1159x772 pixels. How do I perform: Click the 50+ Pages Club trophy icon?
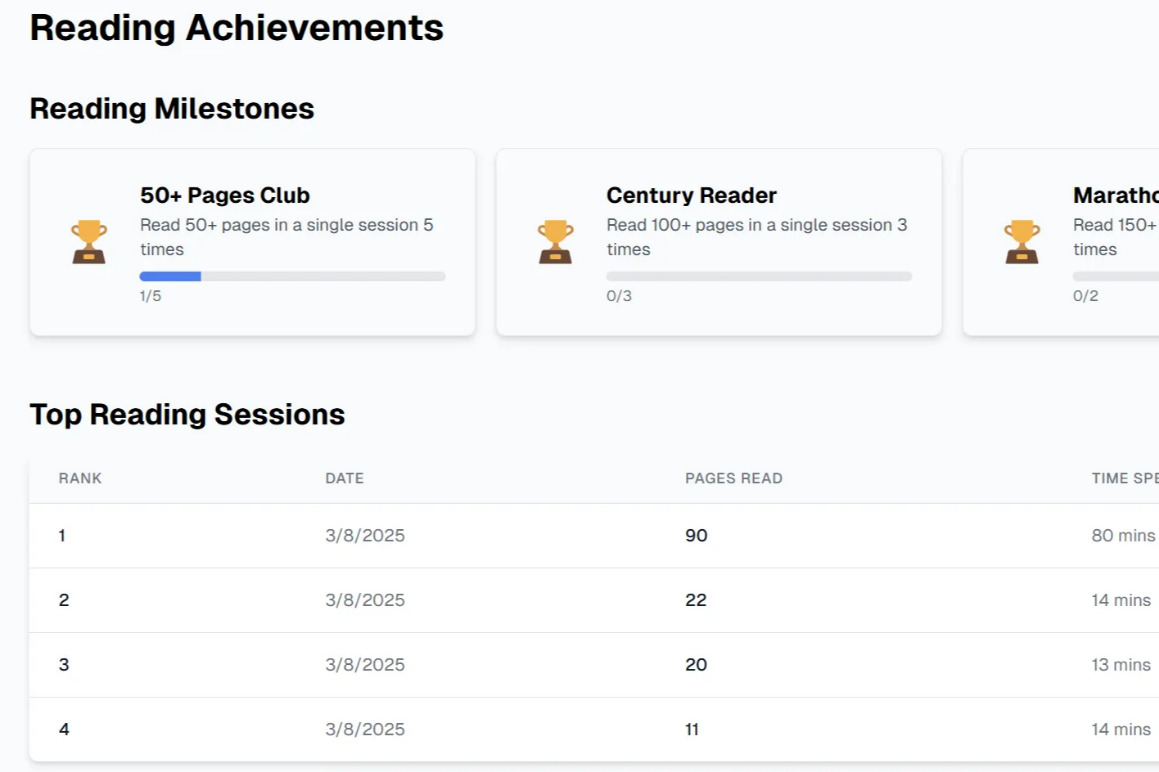pyautogui.click(x=89, y=242)
